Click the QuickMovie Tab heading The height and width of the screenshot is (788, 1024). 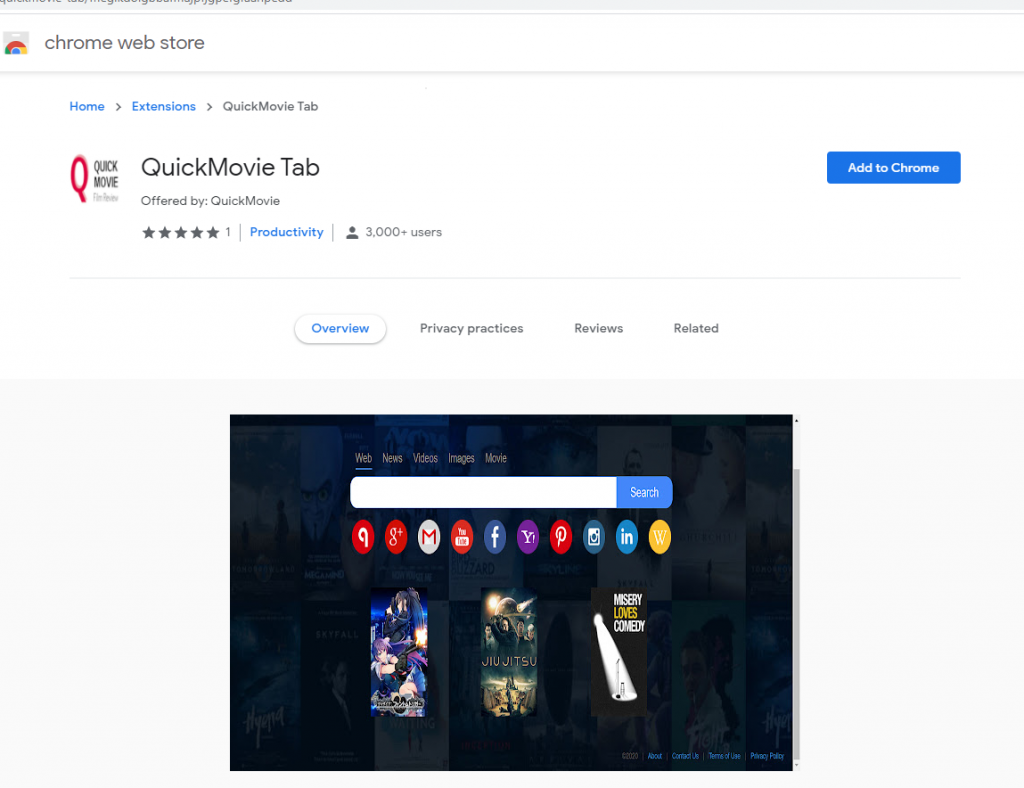click(x=231, y=168)
